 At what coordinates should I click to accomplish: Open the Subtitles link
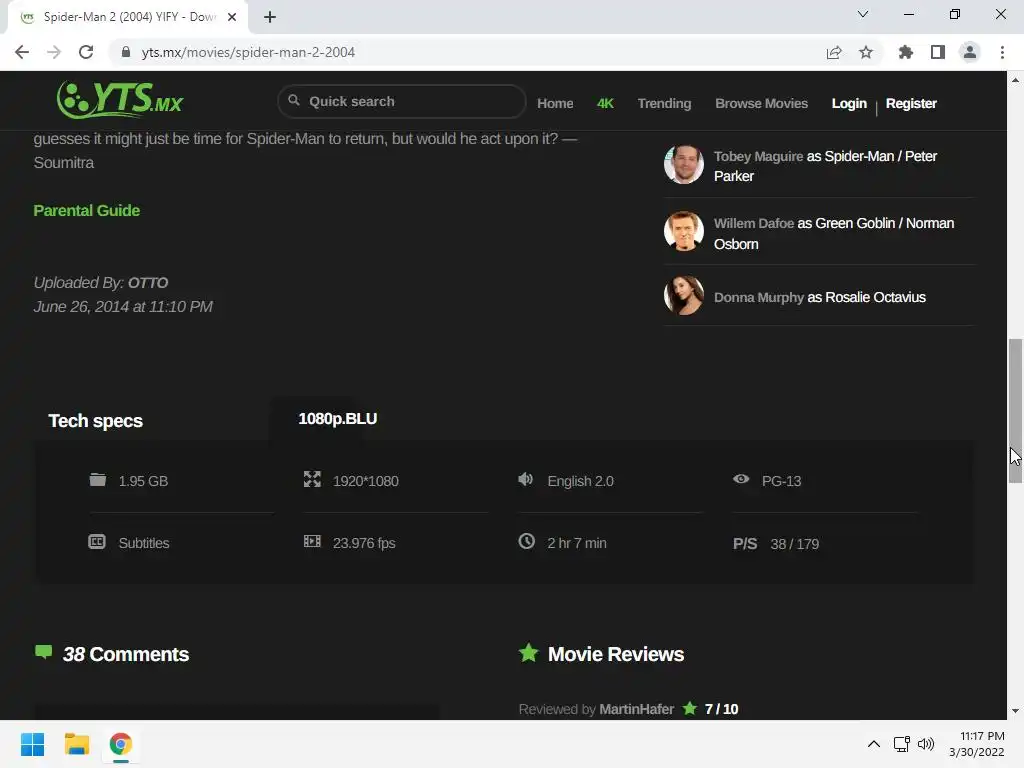tap(144, 543)
